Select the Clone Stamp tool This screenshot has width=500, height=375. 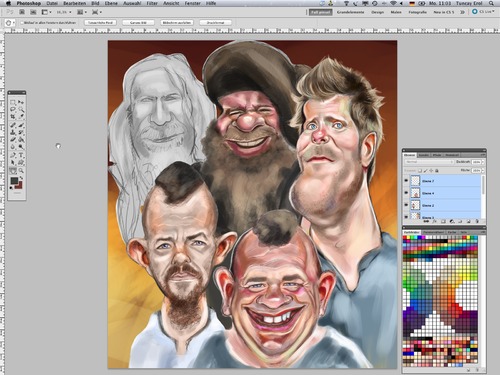[x=13, y=132]
